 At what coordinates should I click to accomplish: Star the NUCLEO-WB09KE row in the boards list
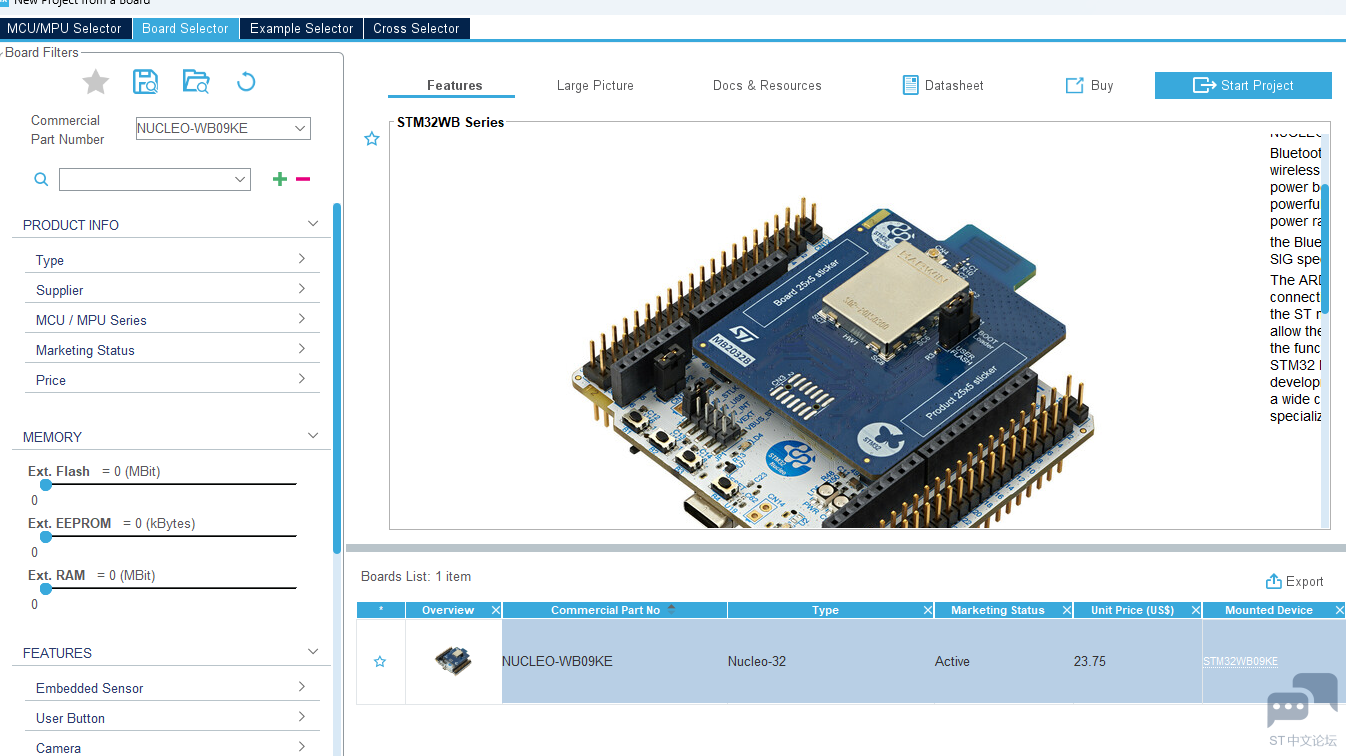380,662
